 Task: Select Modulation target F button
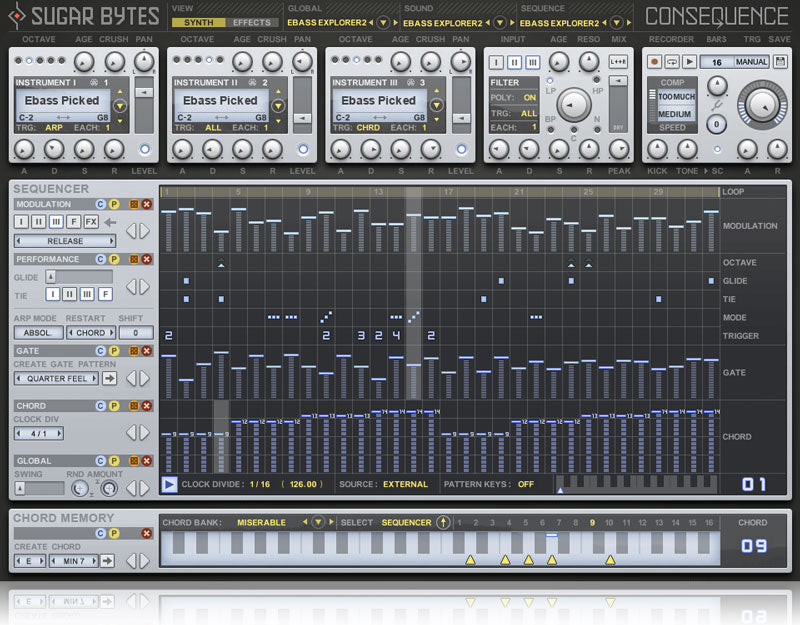[x=74, y=222]
